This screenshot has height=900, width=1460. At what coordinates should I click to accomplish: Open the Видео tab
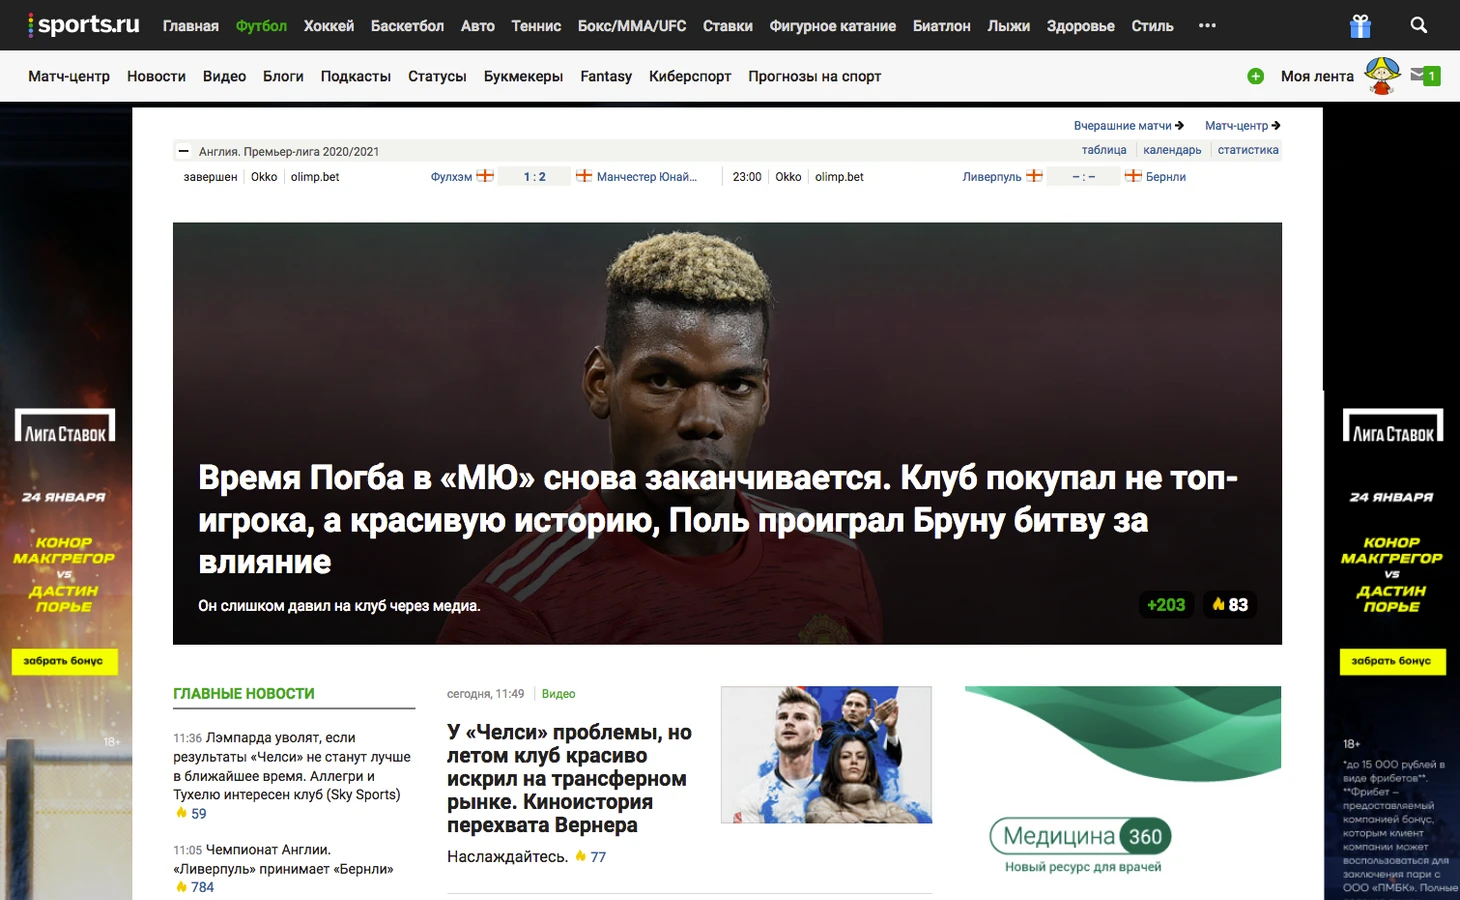224,76
